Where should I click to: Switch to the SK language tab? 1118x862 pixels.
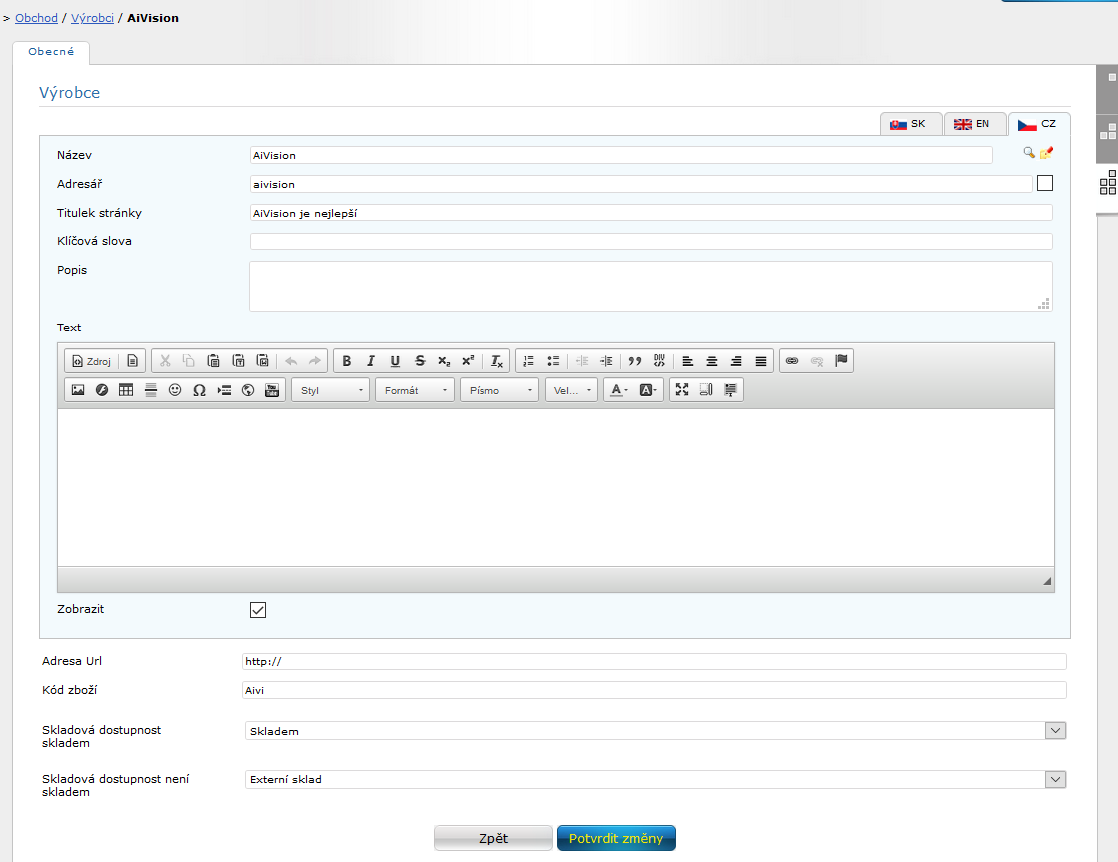(911, 124)
